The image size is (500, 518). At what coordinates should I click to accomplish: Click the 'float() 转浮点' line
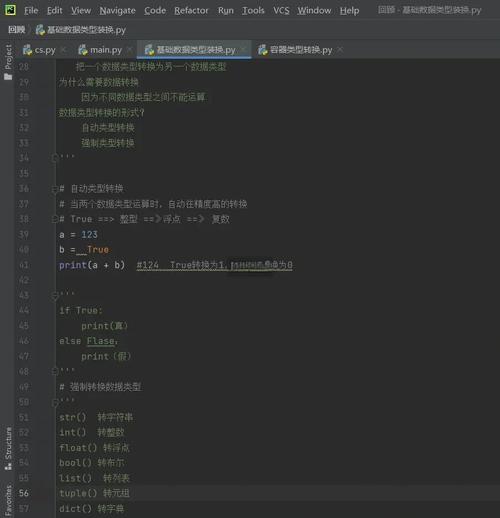[94, 448]
